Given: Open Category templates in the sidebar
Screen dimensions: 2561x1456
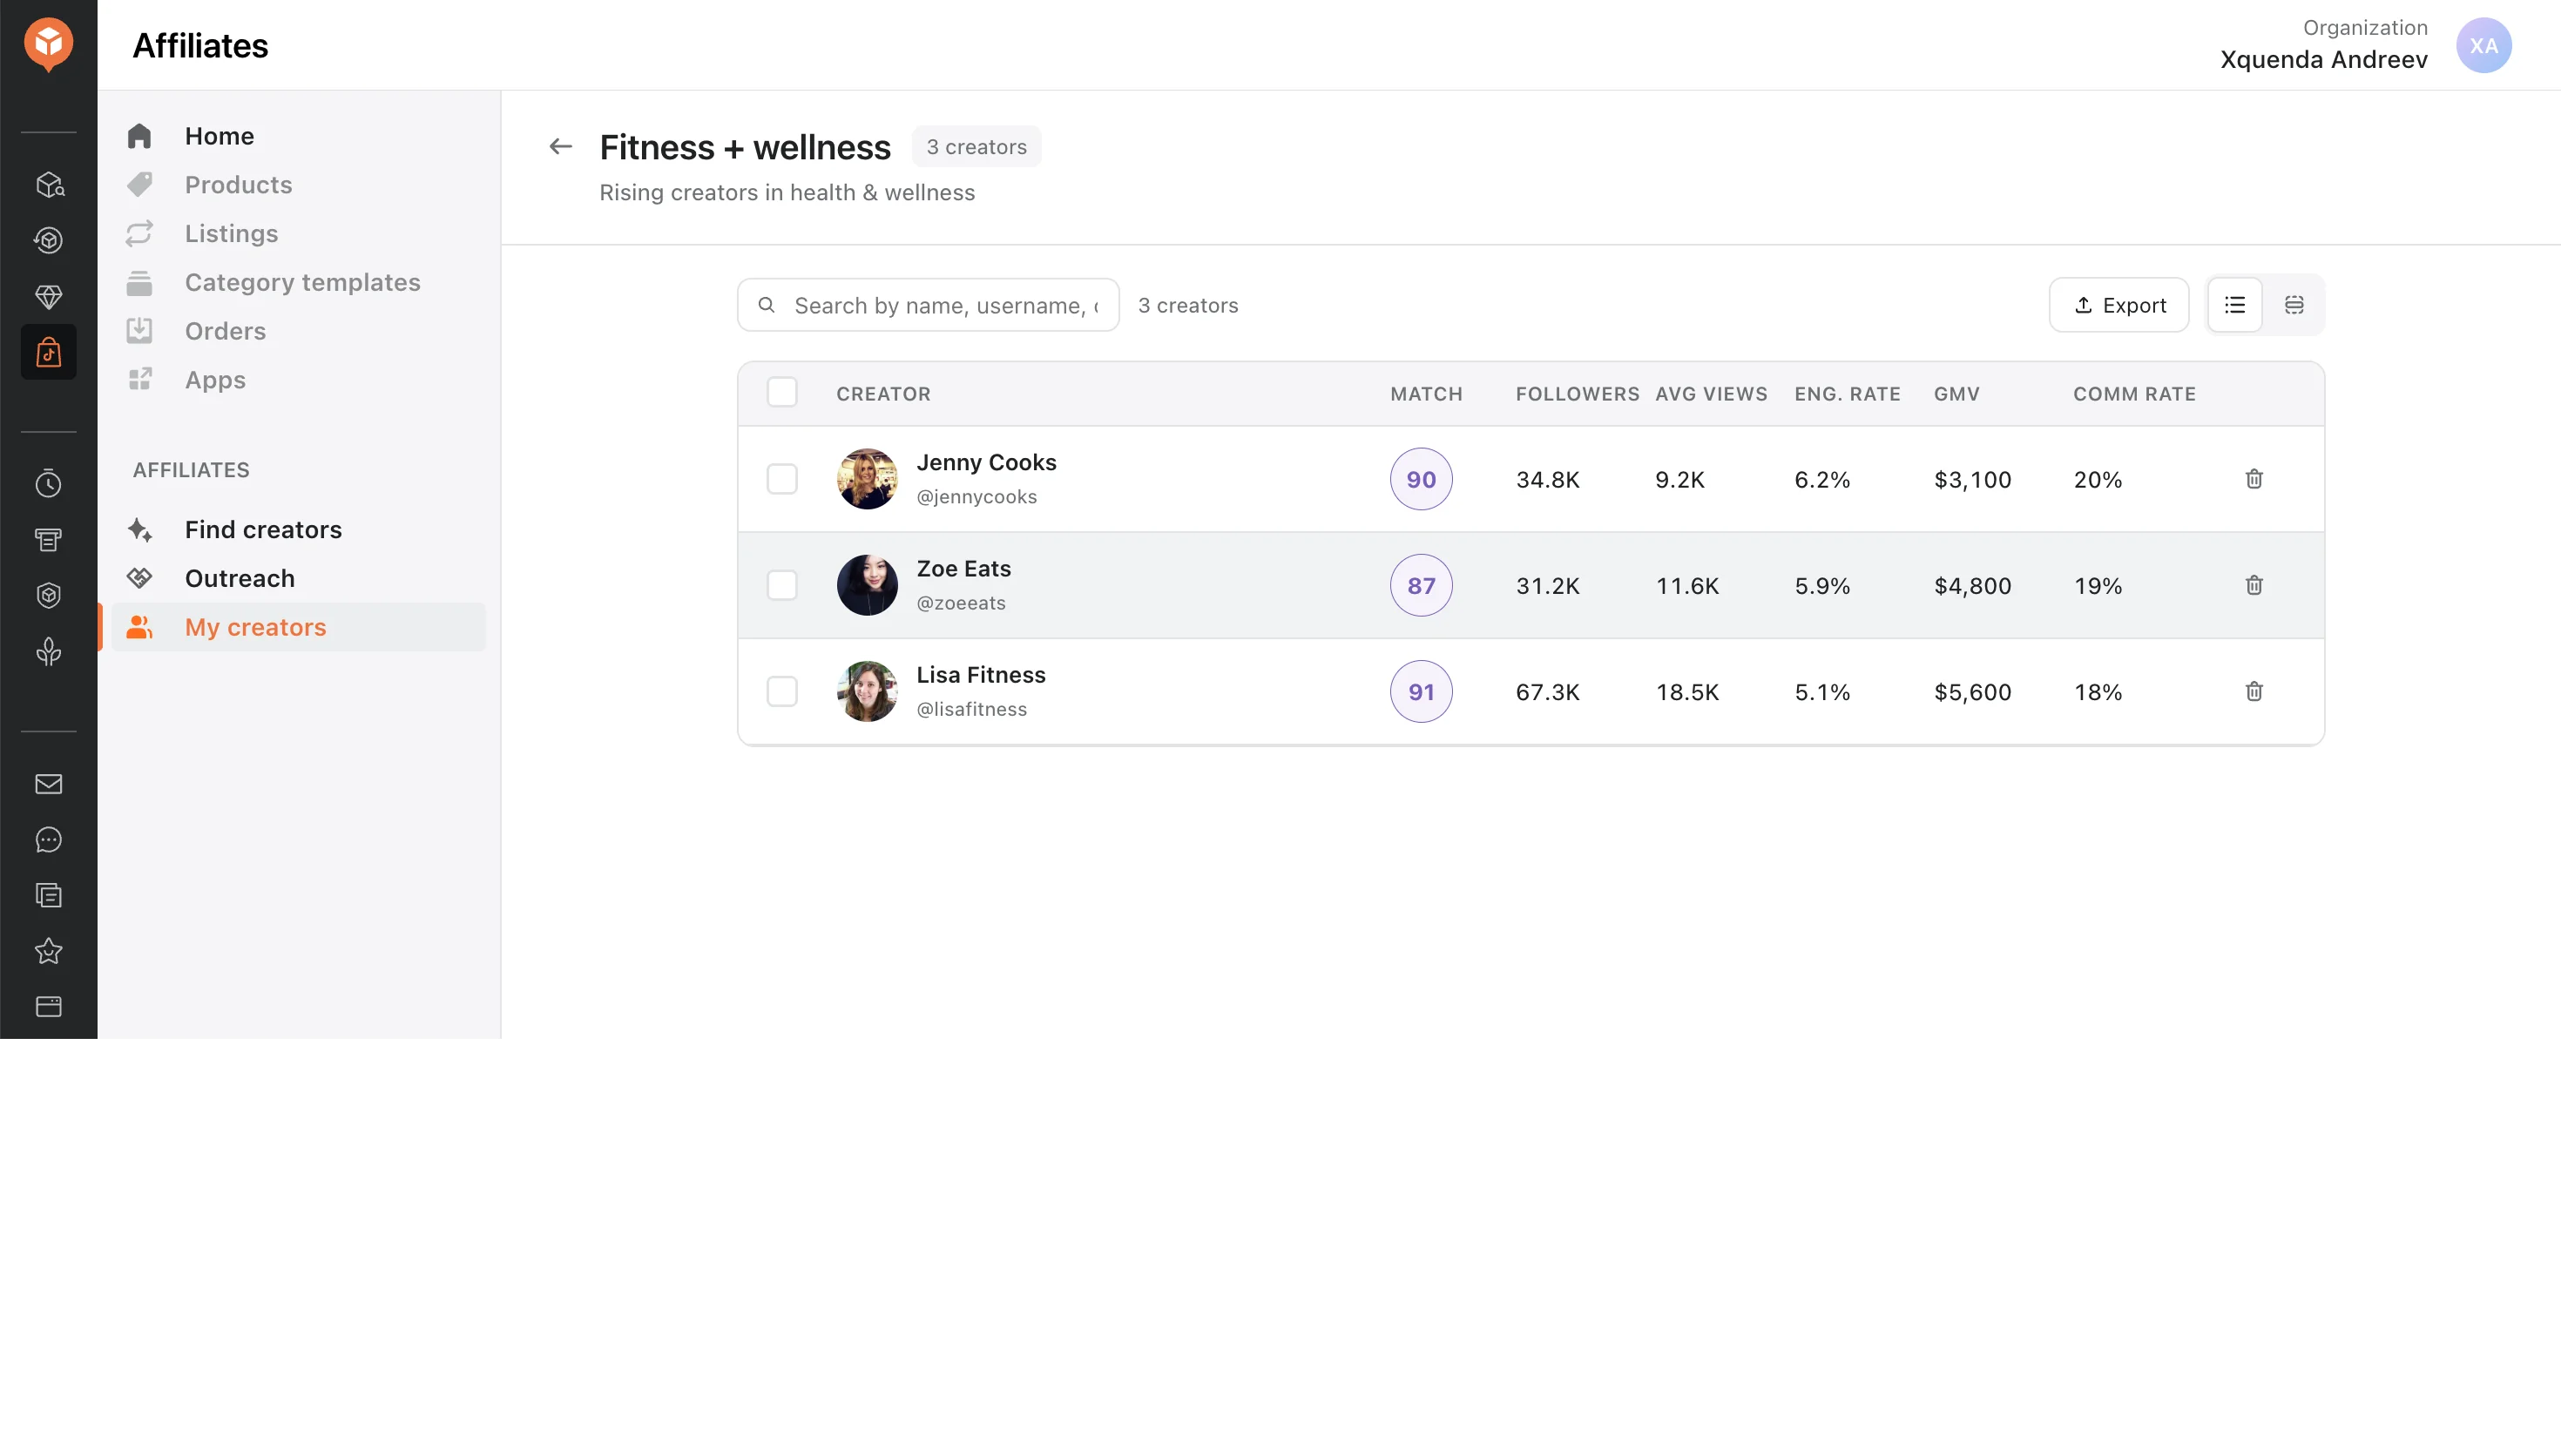Looking at the screenshot, I should pyautogui.click(x=298, y=283).
